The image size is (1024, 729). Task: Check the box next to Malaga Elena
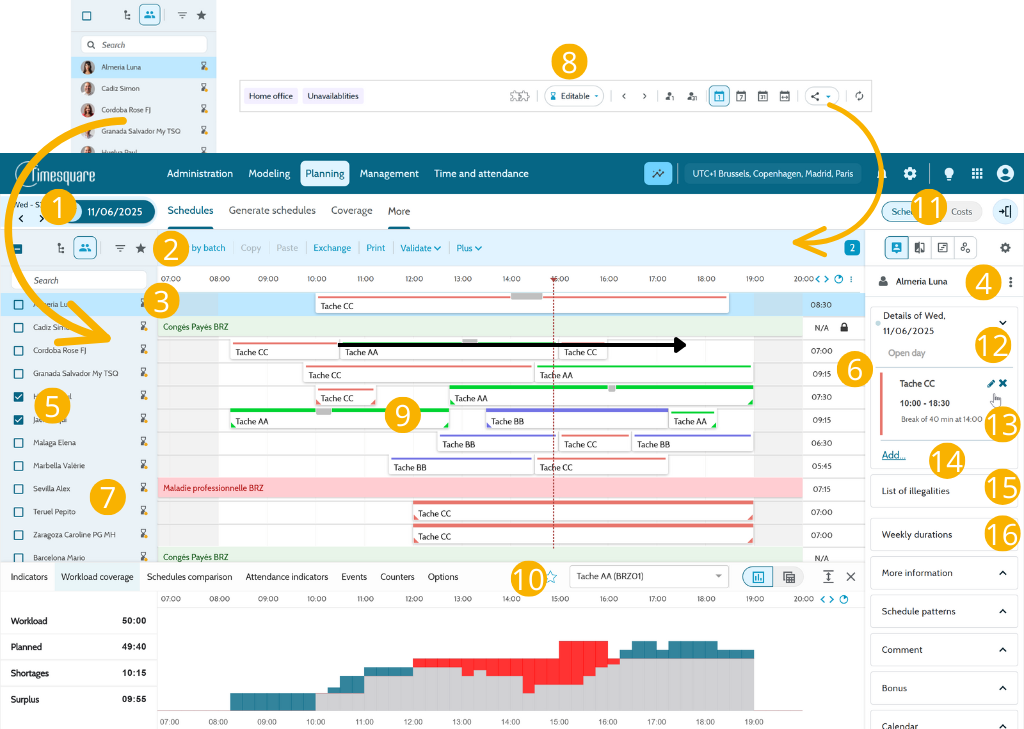19,443
